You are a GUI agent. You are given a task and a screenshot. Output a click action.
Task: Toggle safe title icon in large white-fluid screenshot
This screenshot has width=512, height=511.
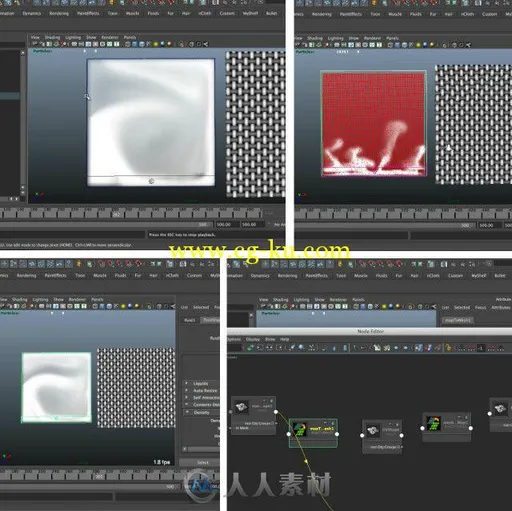pos(117,44)
